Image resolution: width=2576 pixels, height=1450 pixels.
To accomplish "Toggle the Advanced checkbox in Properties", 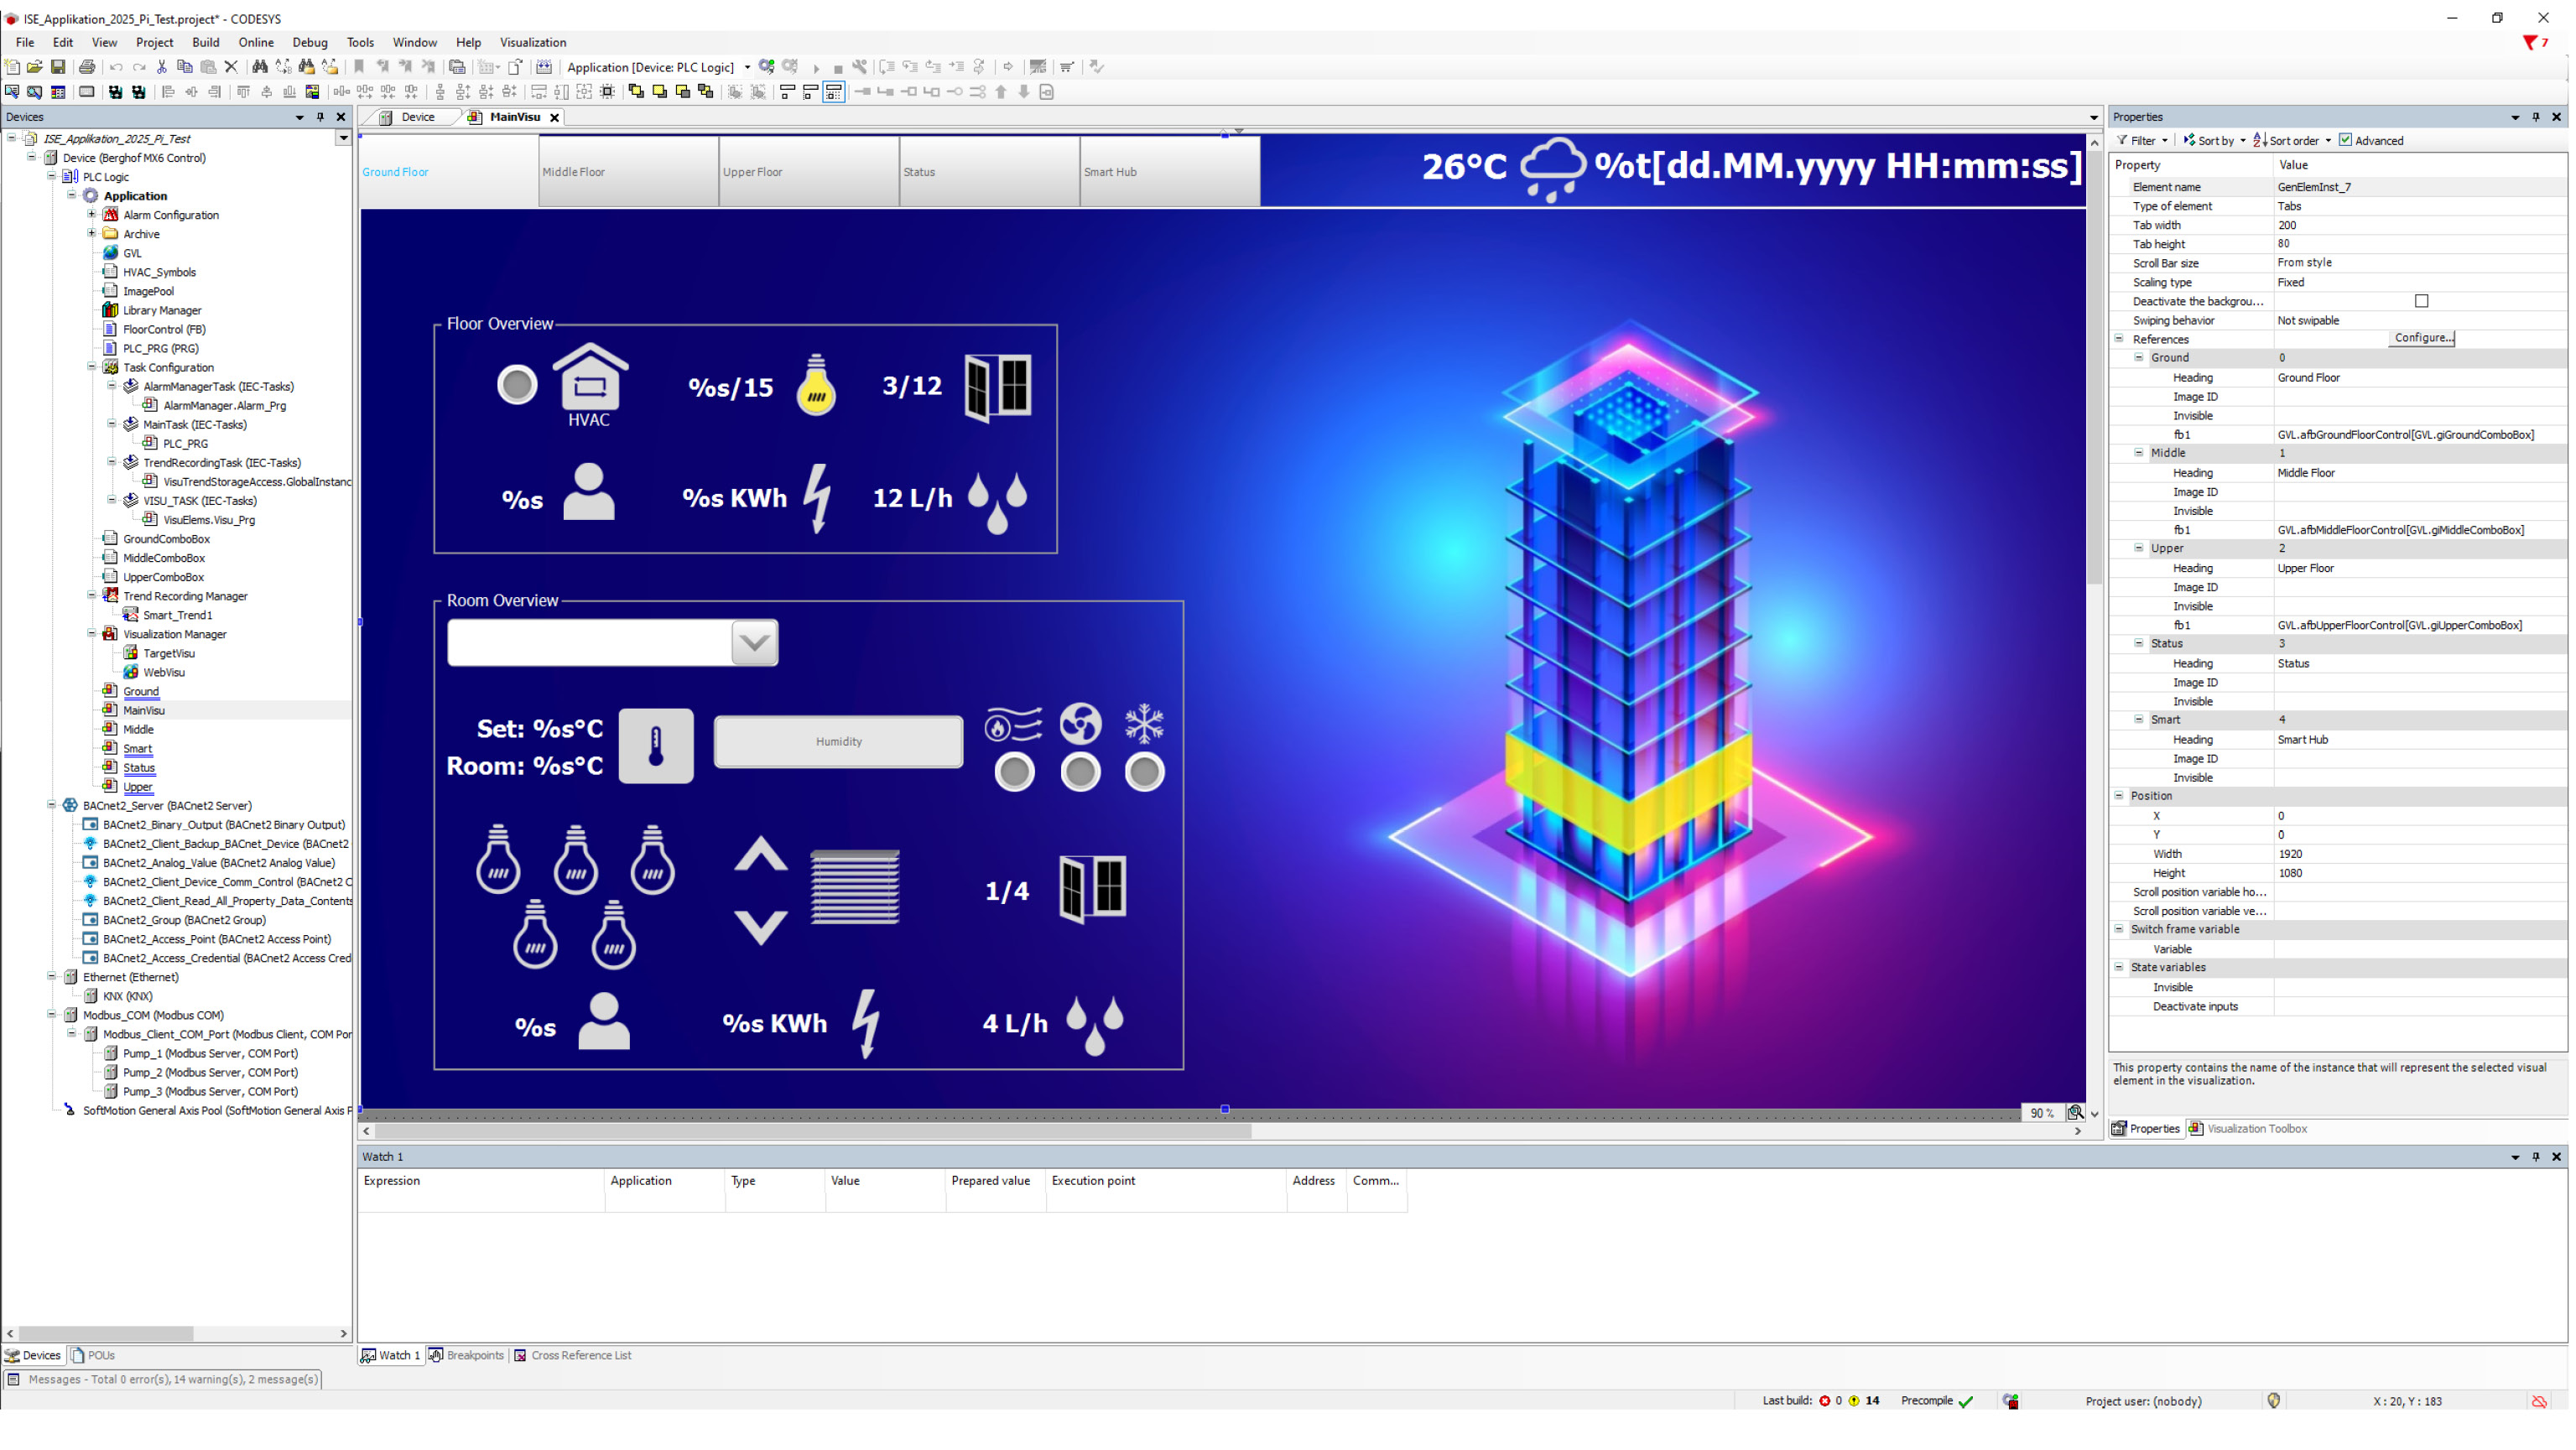I will coord(2346,140).
